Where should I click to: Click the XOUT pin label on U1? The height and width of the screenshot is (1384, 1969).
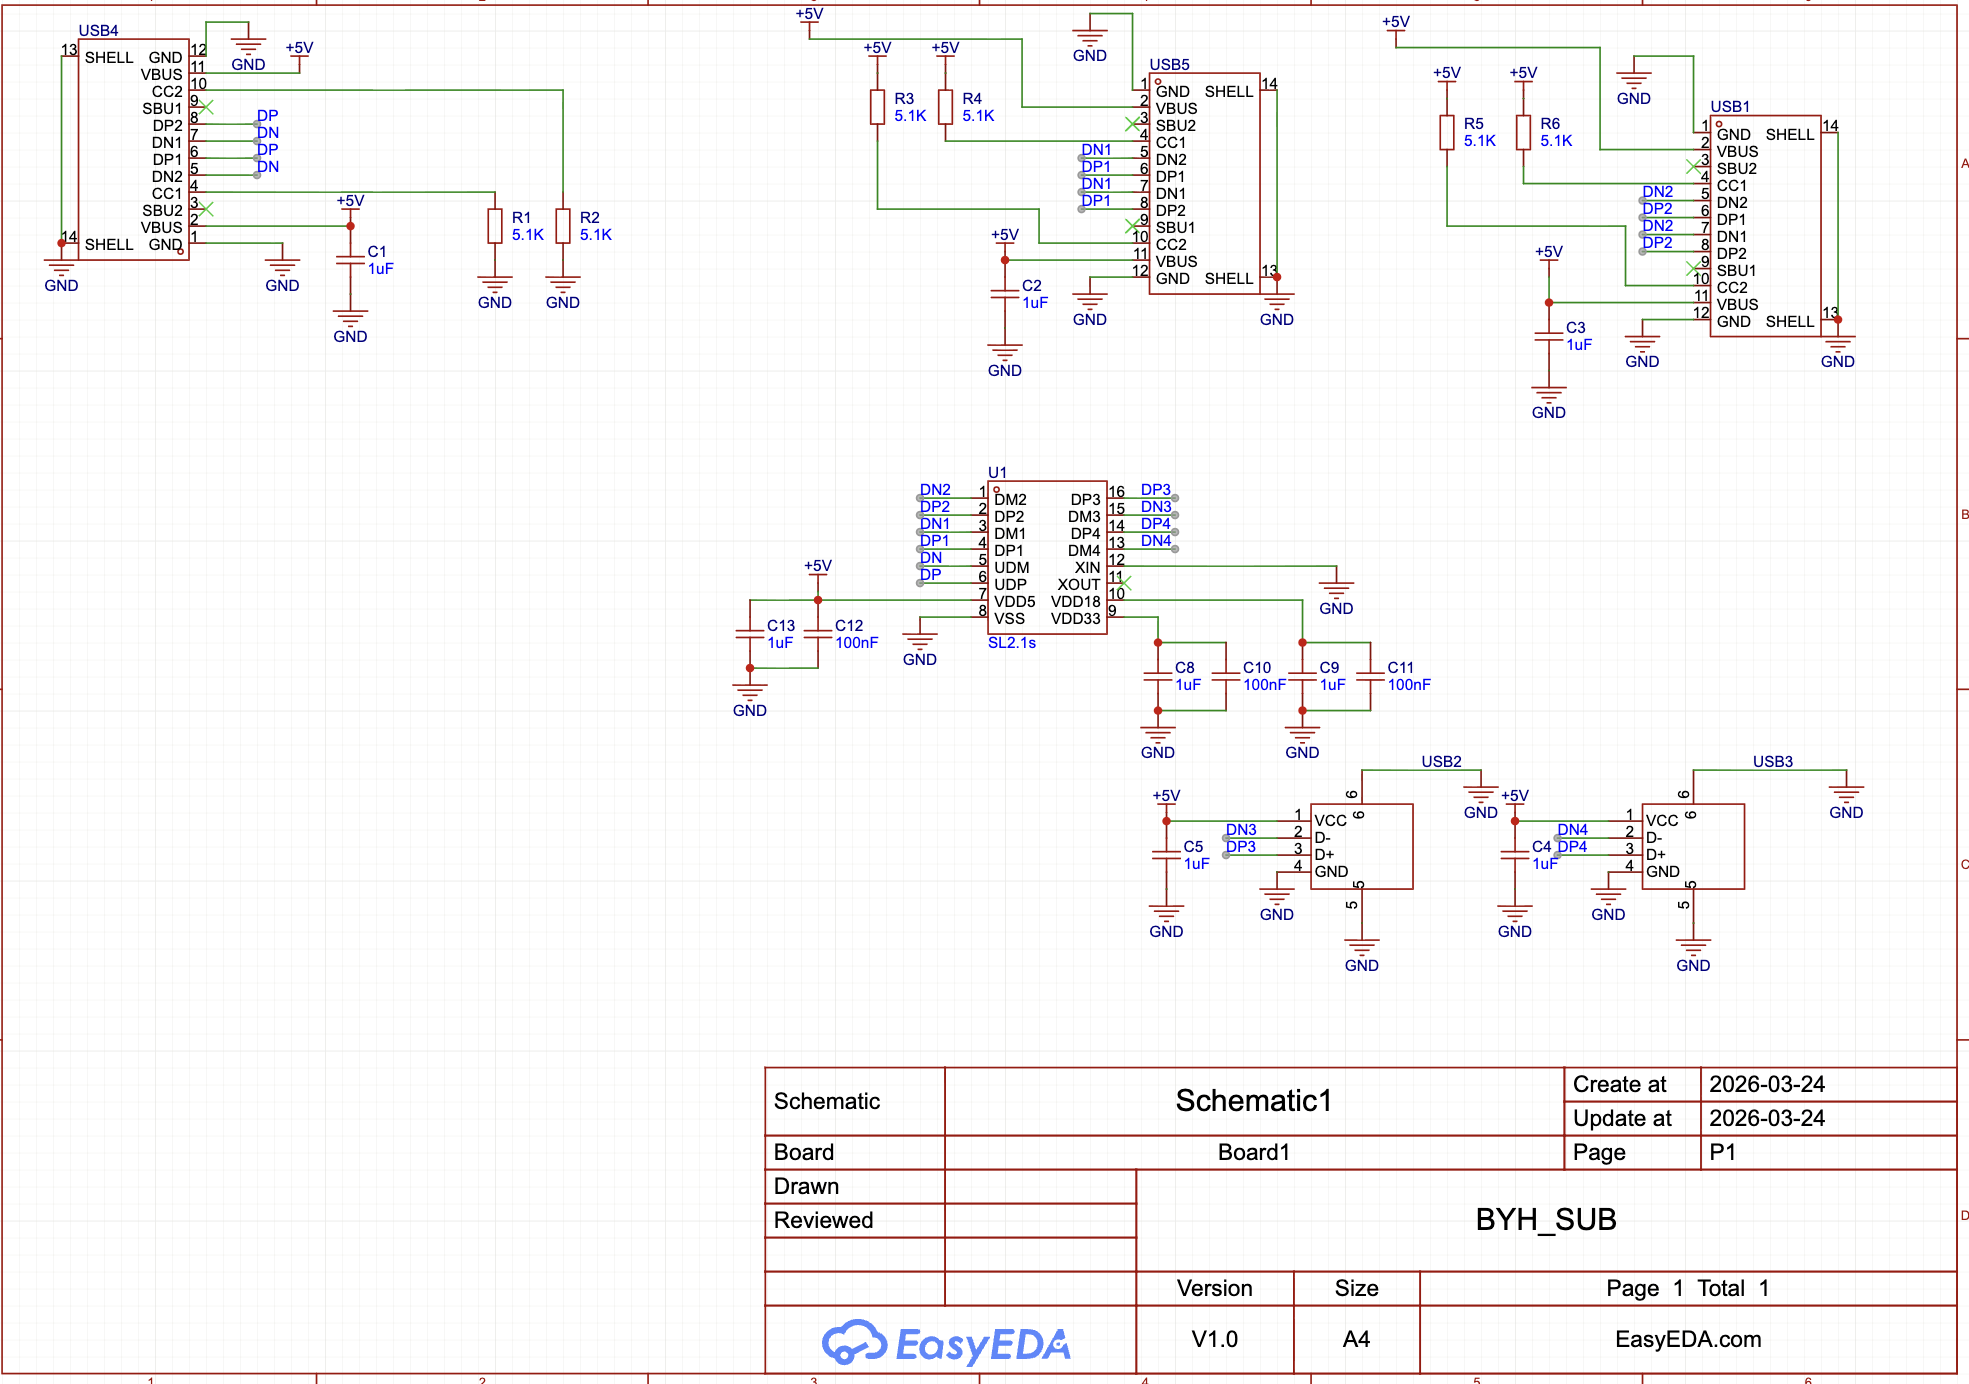tap(1078, 585)
